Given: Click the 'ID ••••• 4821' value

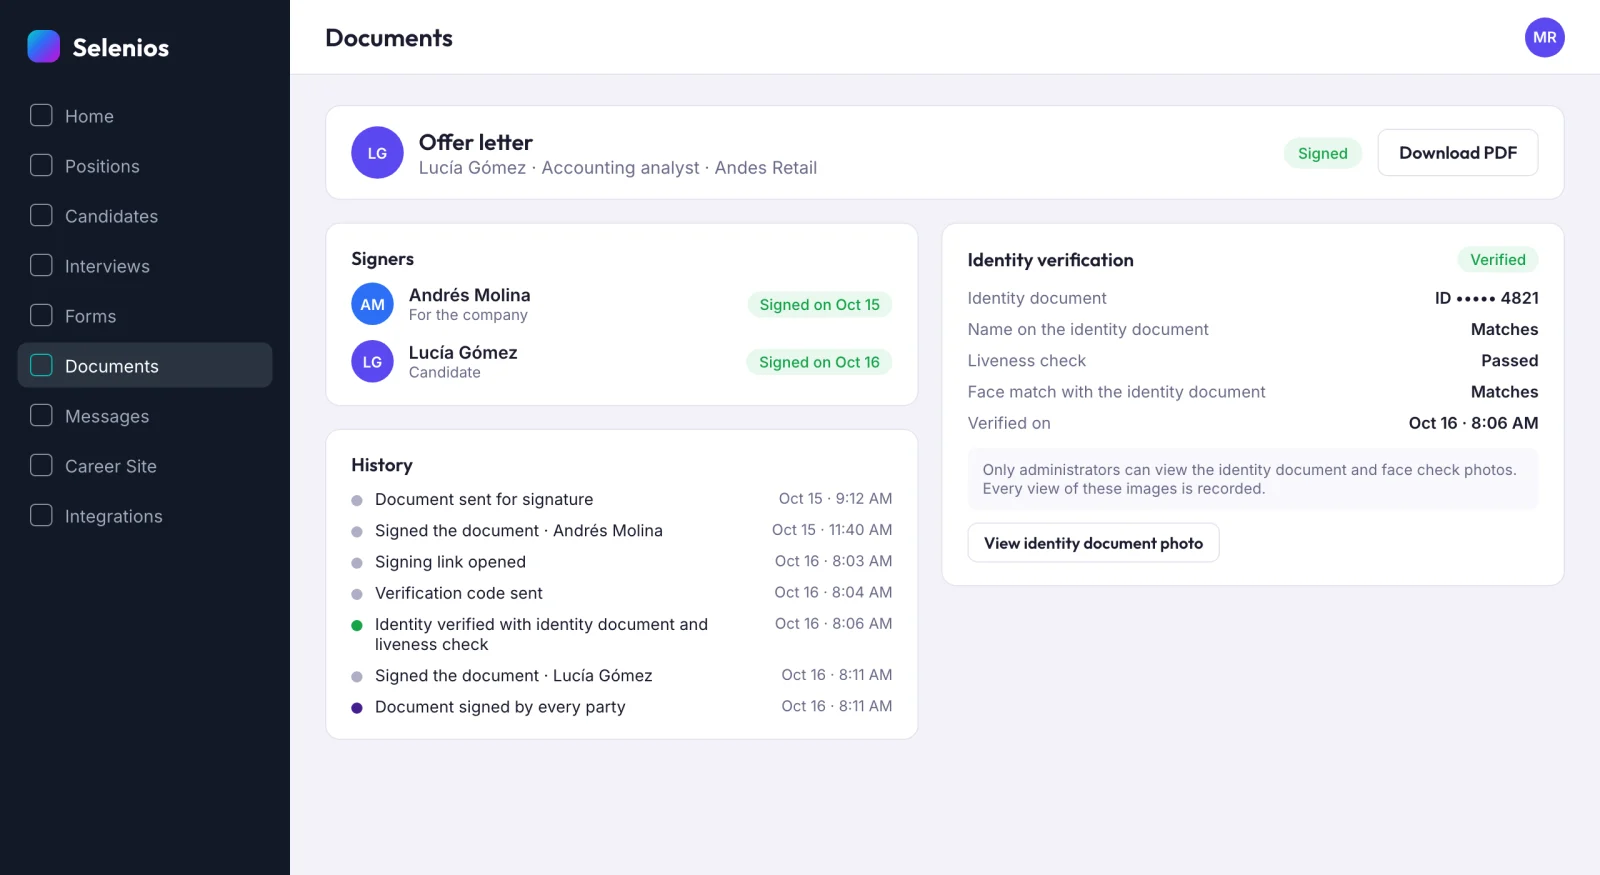Looking at the screenshot, I should [x=1486, y=298].
